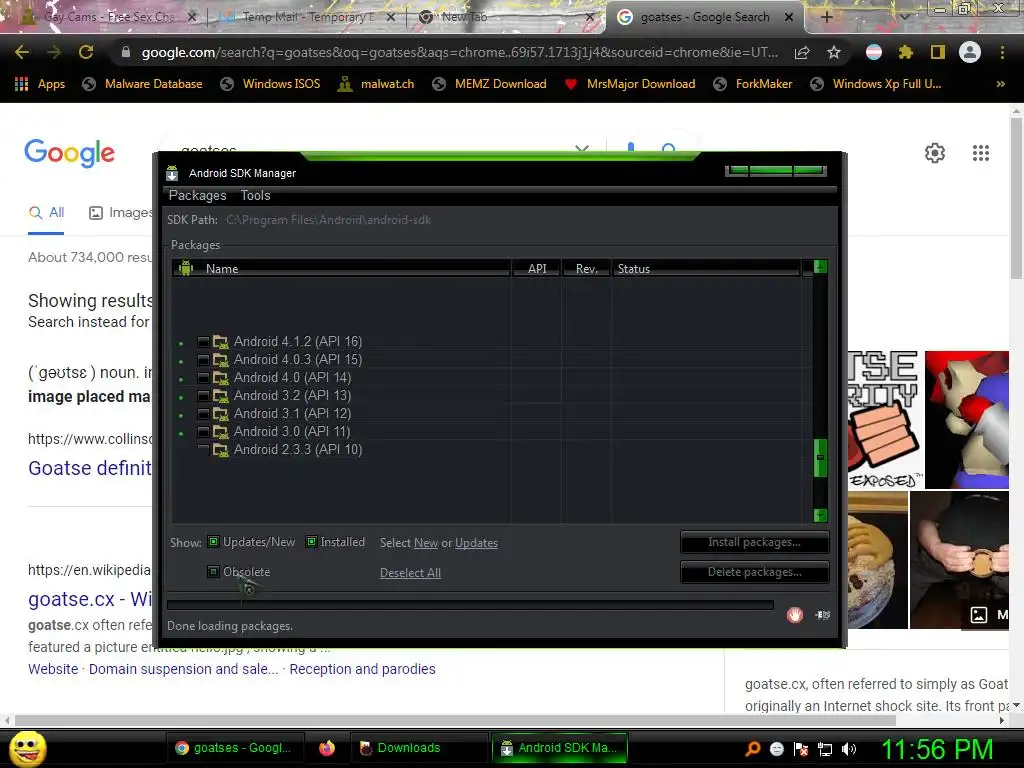
Task: Check the Android 4.0.3 (API 15) checkbox
Action: tap(204, 360)
